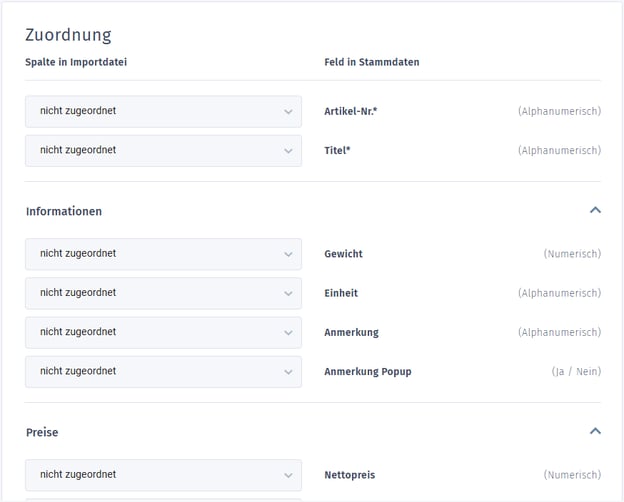Click the 'Artikel-Nr.*' field label

point(350,111)
